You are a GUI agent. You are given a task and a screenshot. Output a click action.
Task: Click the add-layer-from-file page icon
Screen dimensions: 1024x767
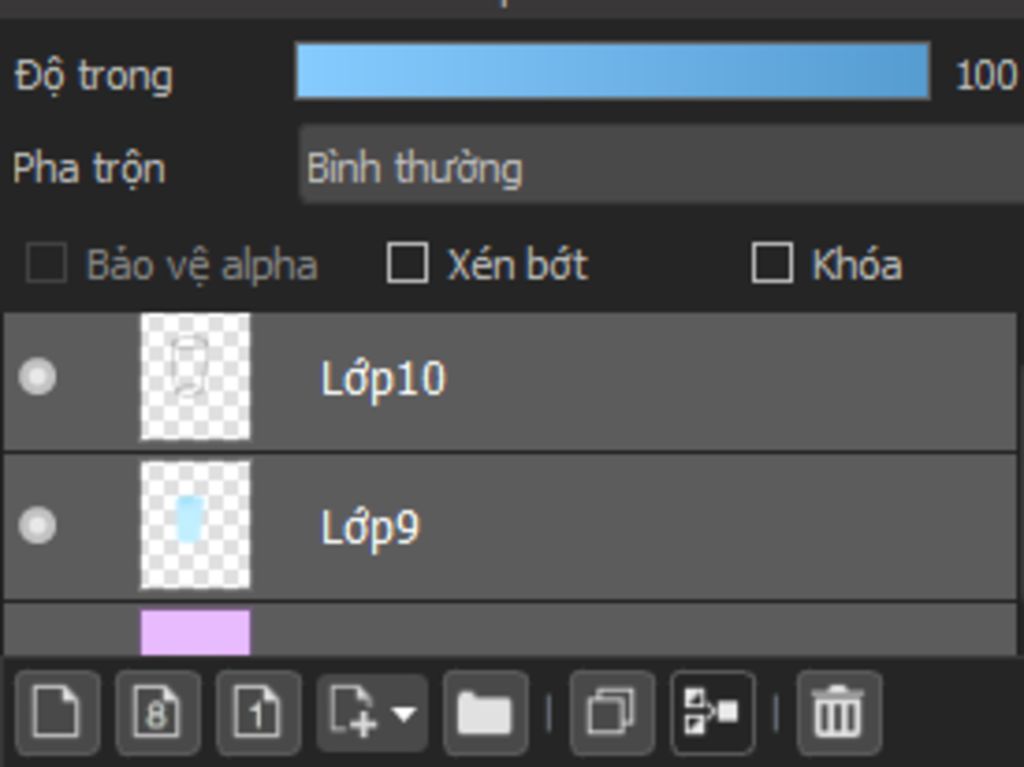(x=353, y=712)
